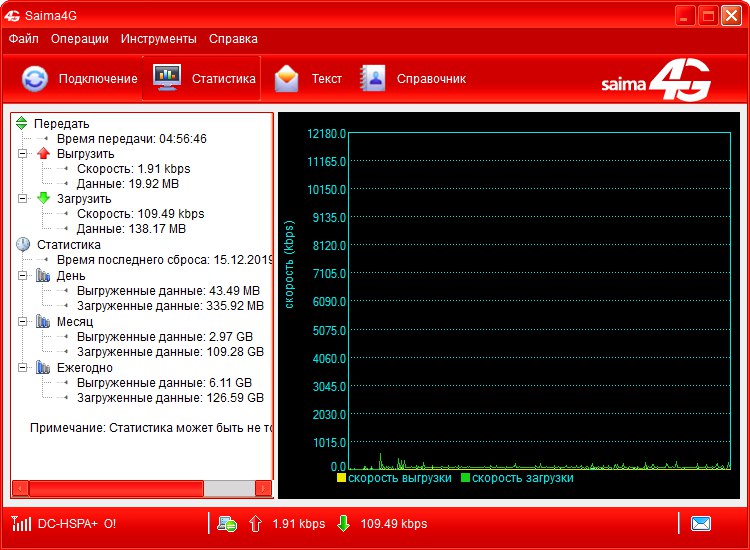The image size is (750, 550).
Task: Open the Файл menu
Action: 23,39
